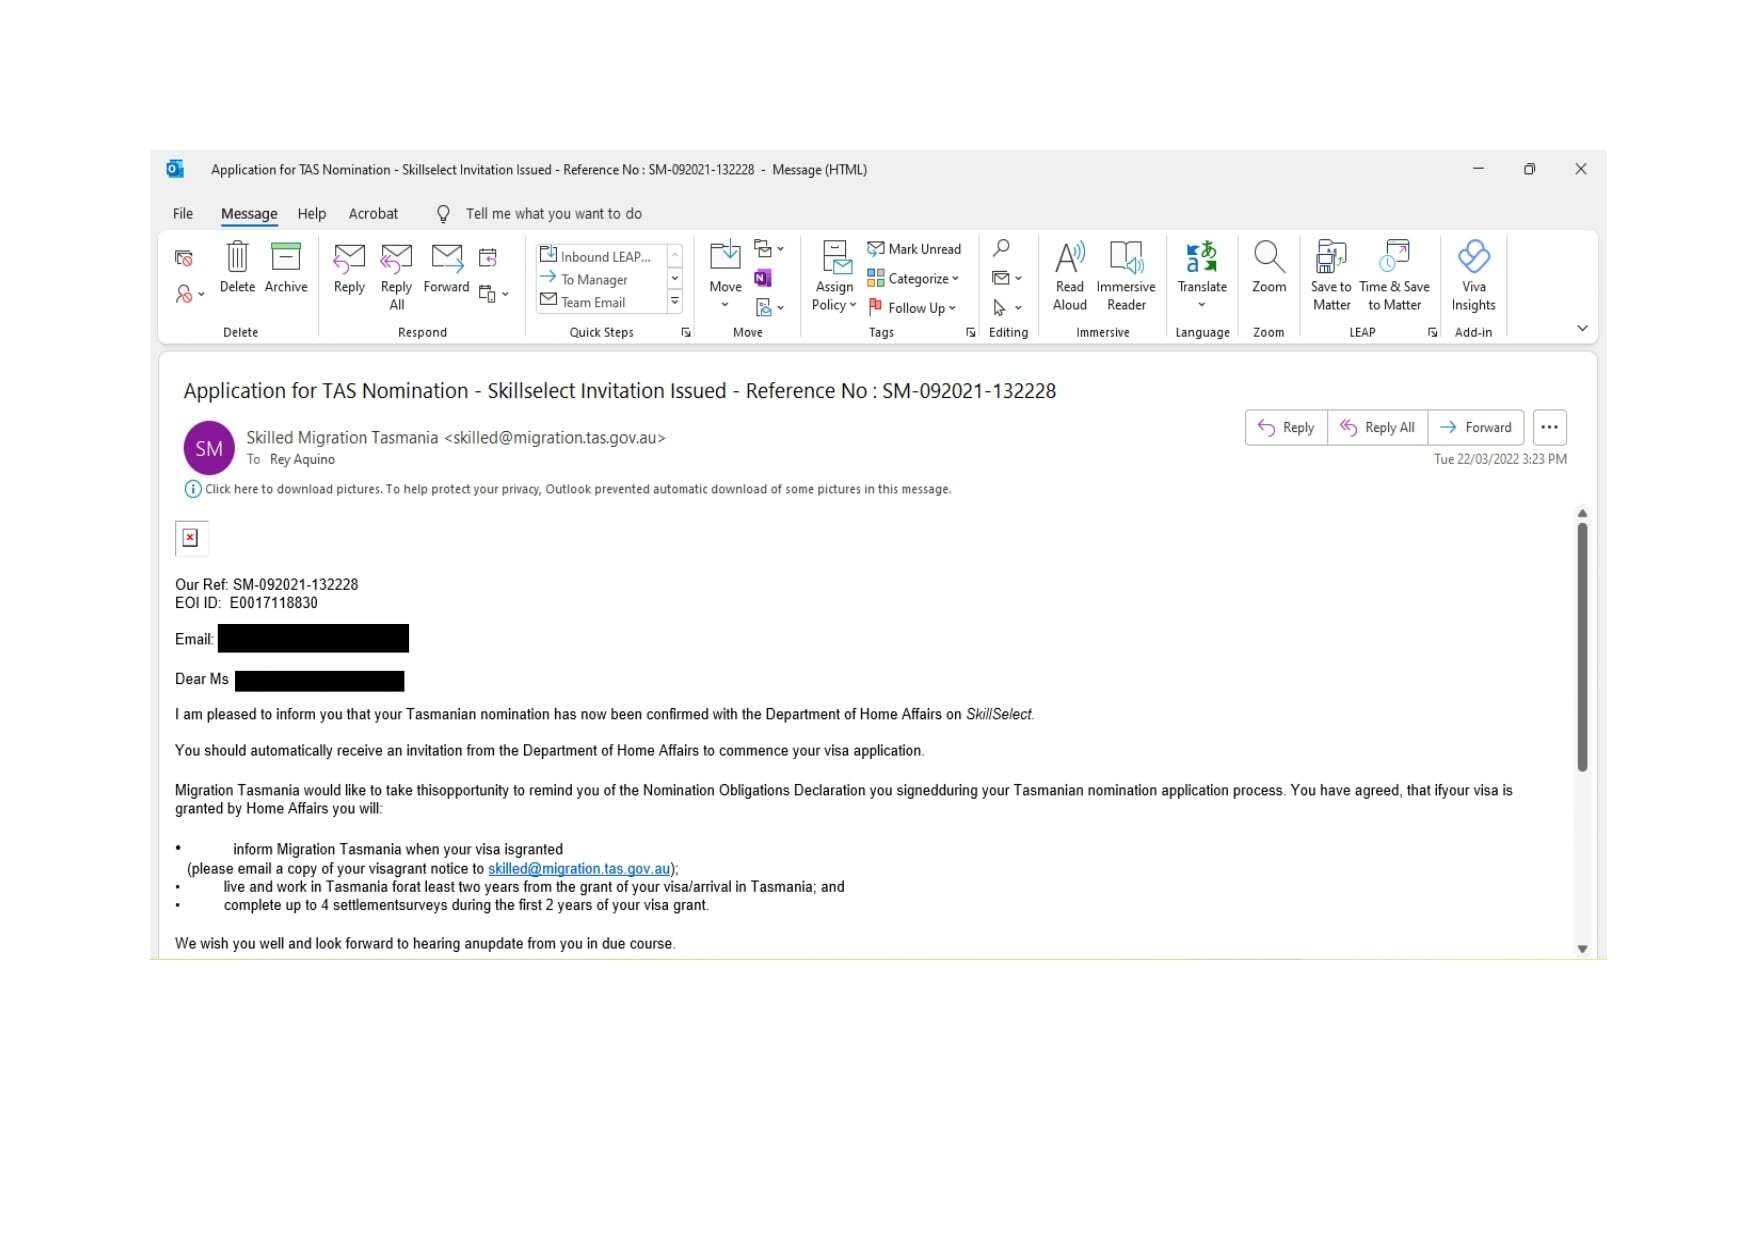1755x1240 pixels.
Task: Open Viva Insights add-in
Action: click(1473, 268)
